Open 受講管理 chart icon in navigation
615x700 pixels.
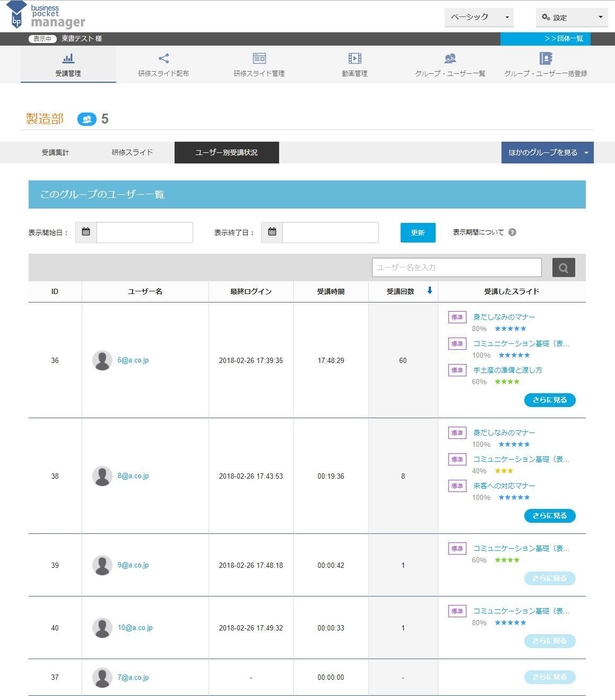[68, 59]
